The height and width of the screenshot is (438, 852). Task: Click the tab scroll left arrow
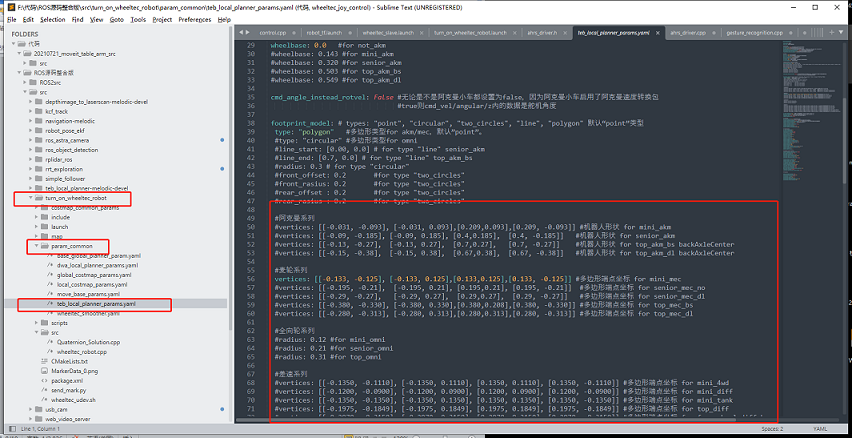click(241, 33)
